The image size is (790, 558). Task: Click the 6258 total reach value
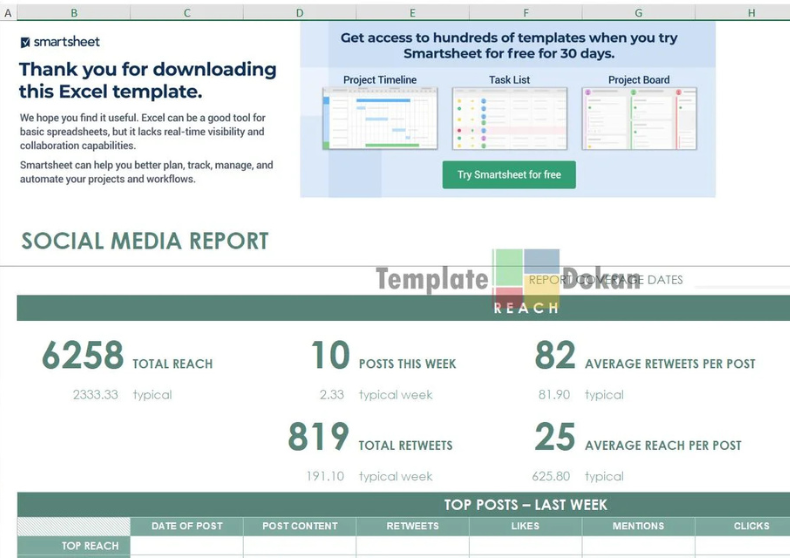click(x=83, y=355)
